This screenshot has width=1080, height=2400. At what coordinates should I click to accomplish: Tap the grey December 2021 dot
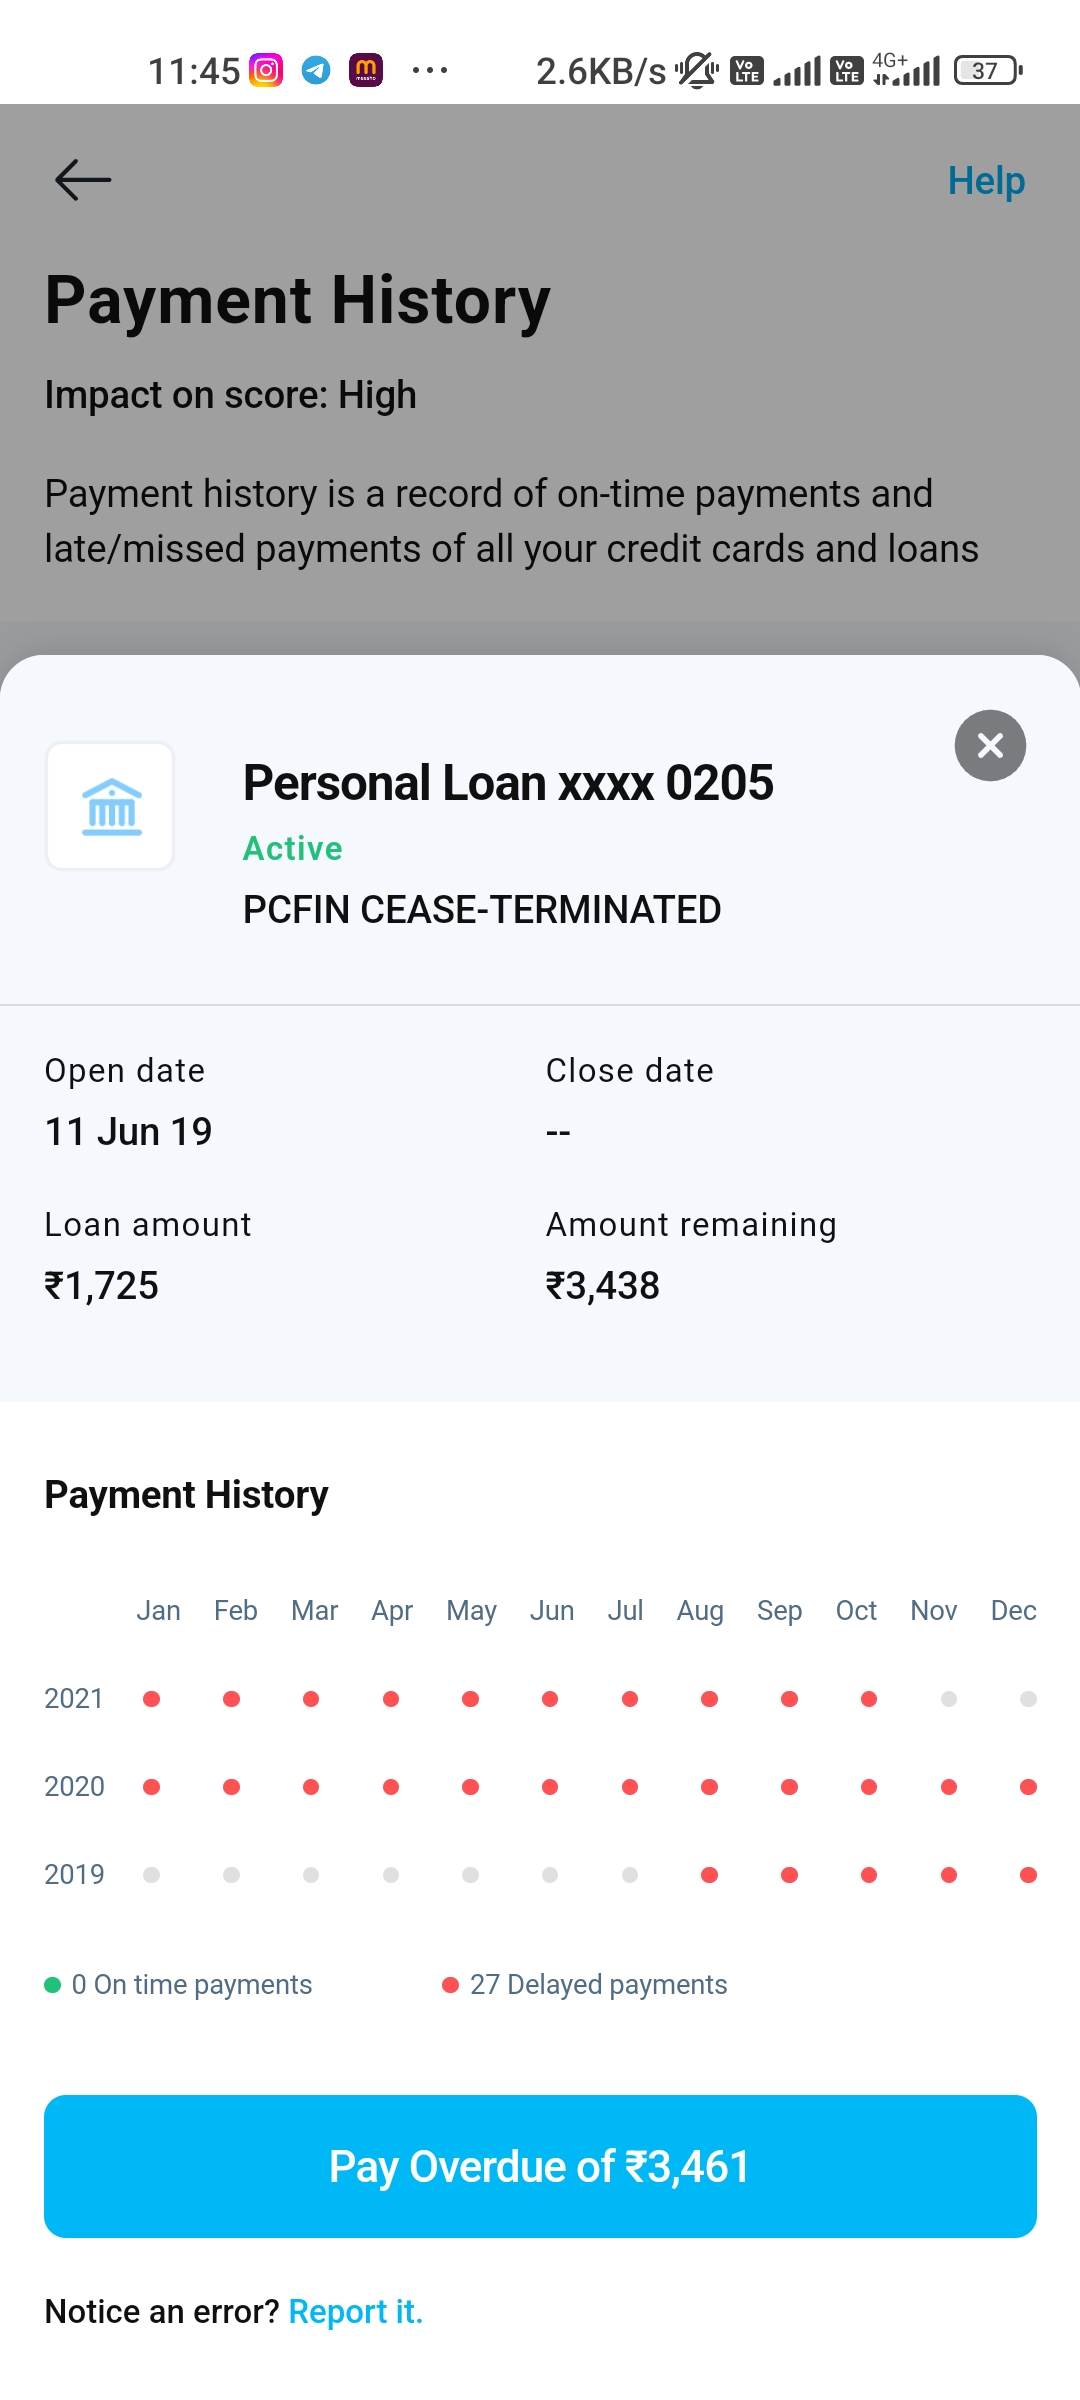(1028, 1699)
